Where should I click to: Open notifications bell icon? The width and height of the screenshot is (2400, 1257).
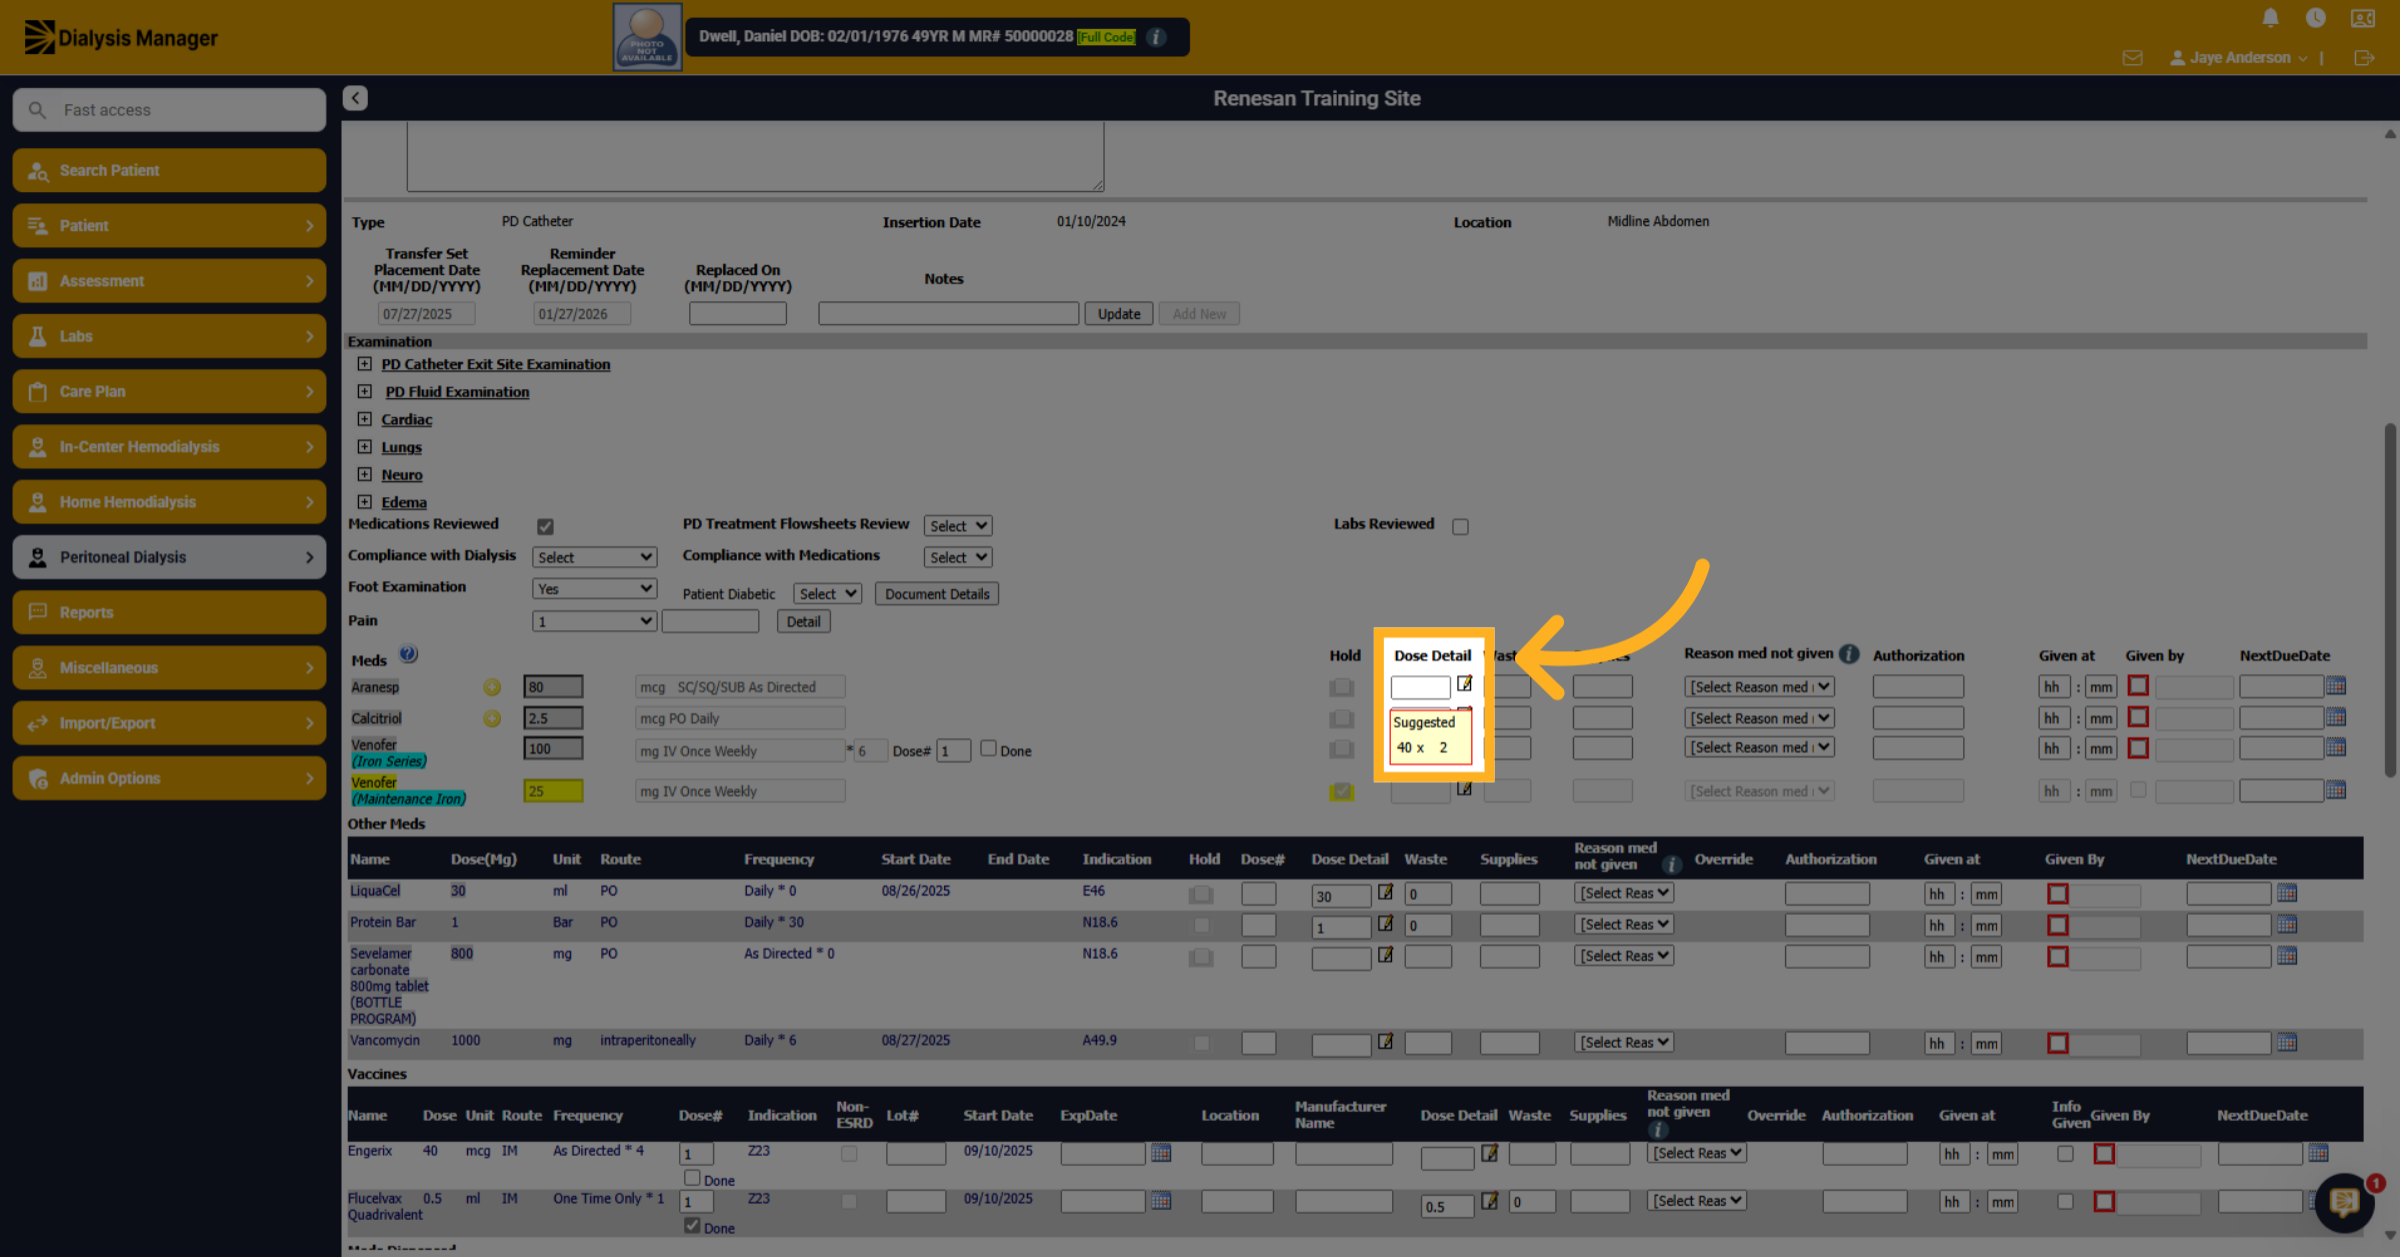2270,18
